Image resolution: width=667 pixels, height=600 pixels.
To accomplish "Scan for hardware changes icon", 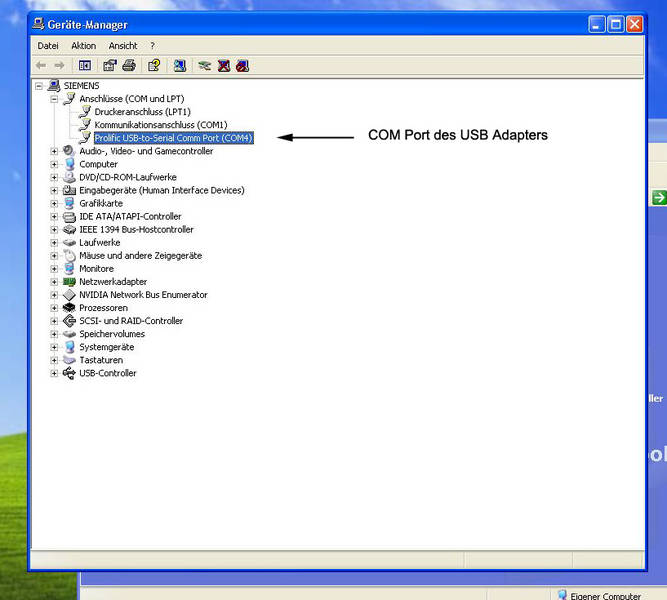I will (180, 66).
